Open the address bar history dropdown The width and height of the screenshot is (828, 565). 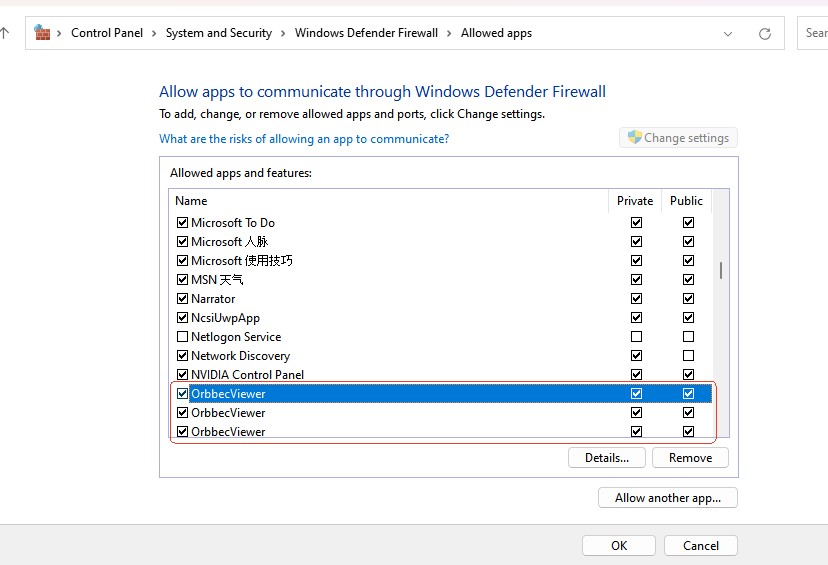click(728, 33)
